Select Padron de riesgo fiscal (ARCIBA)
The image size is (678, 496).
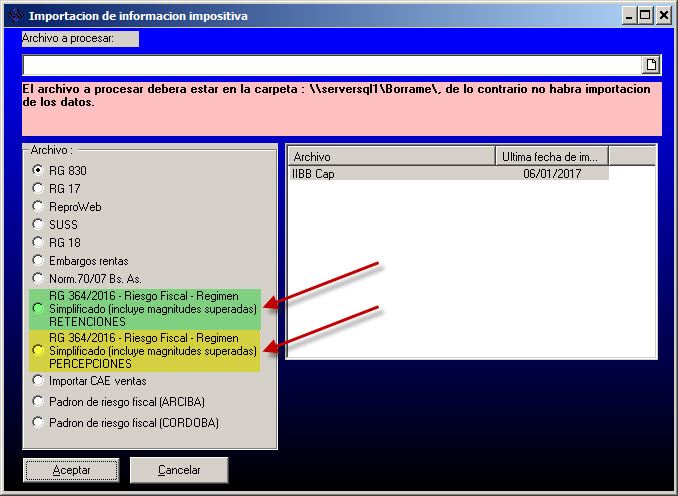click(39, 401)
